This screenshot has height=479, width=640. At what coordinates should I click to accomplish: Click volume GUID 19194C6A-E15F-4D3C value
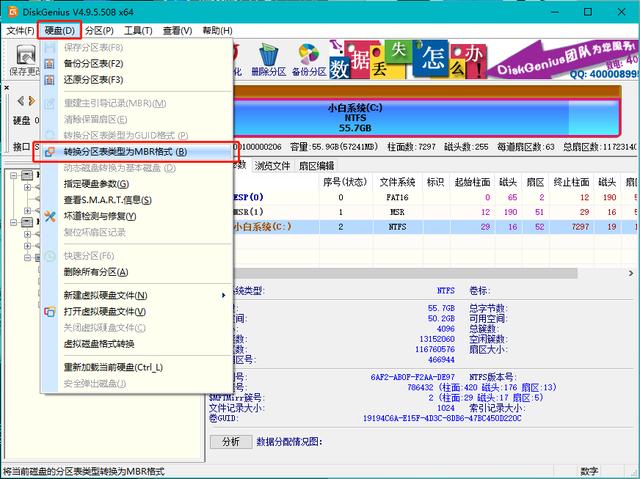coord(442,418)
